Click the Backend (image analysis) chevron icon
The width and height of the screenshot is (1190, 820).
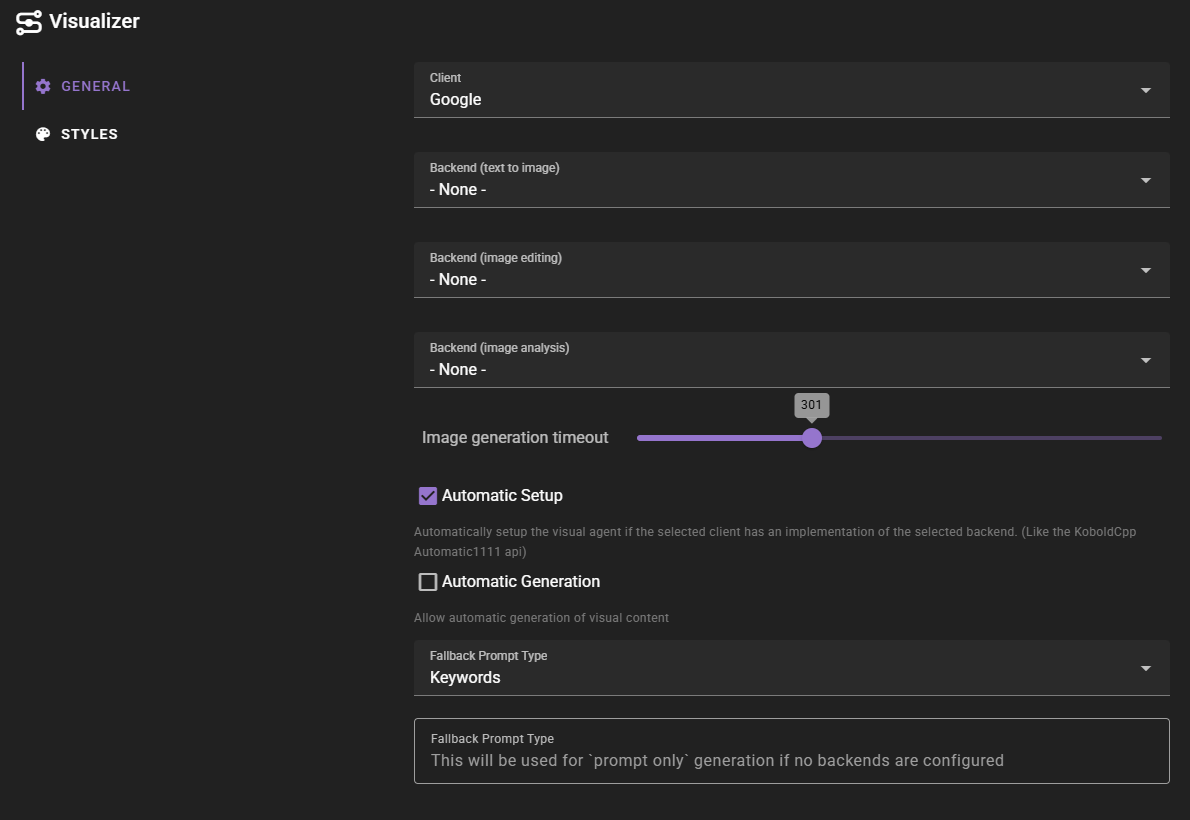tap(1146, 359)
